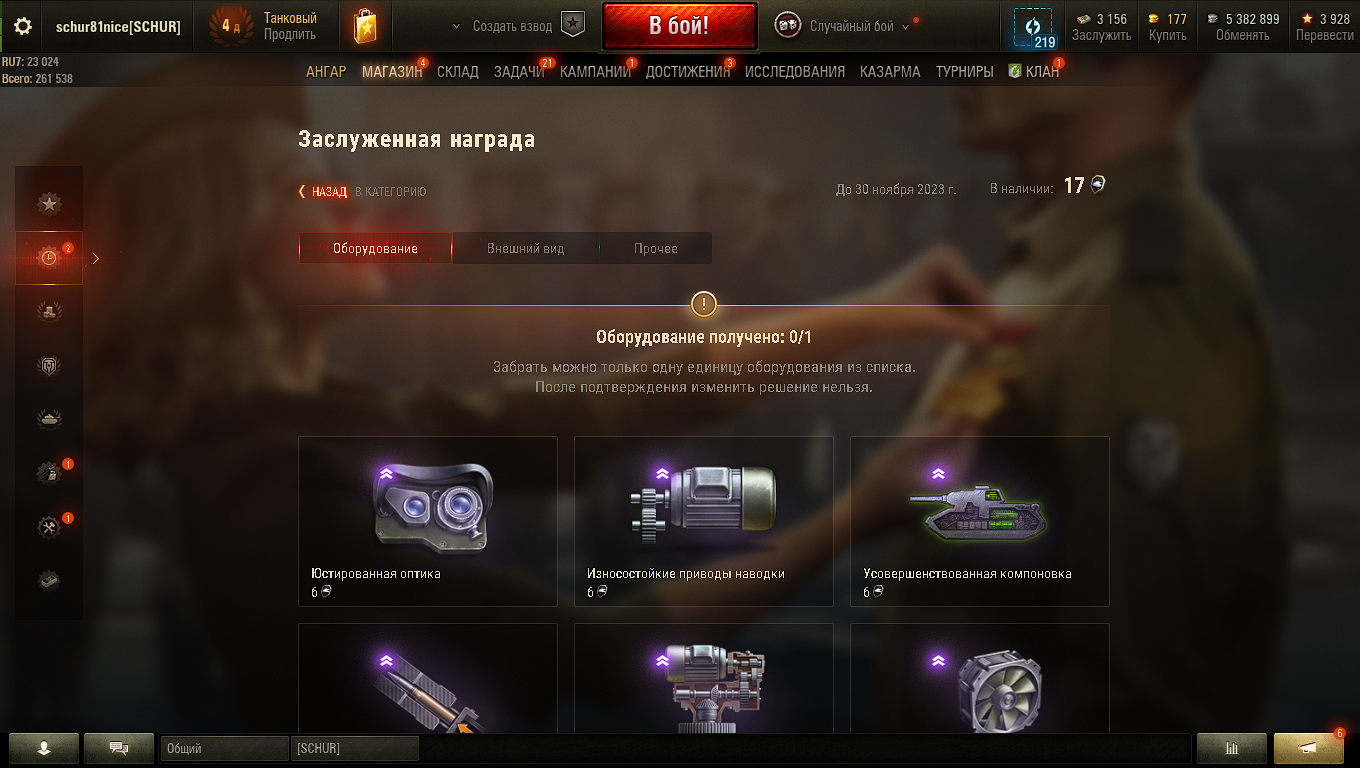The width and height of the screenshot is (1360, 768).
Task: Start battle with В бой! button
Action: coord(679,26)
